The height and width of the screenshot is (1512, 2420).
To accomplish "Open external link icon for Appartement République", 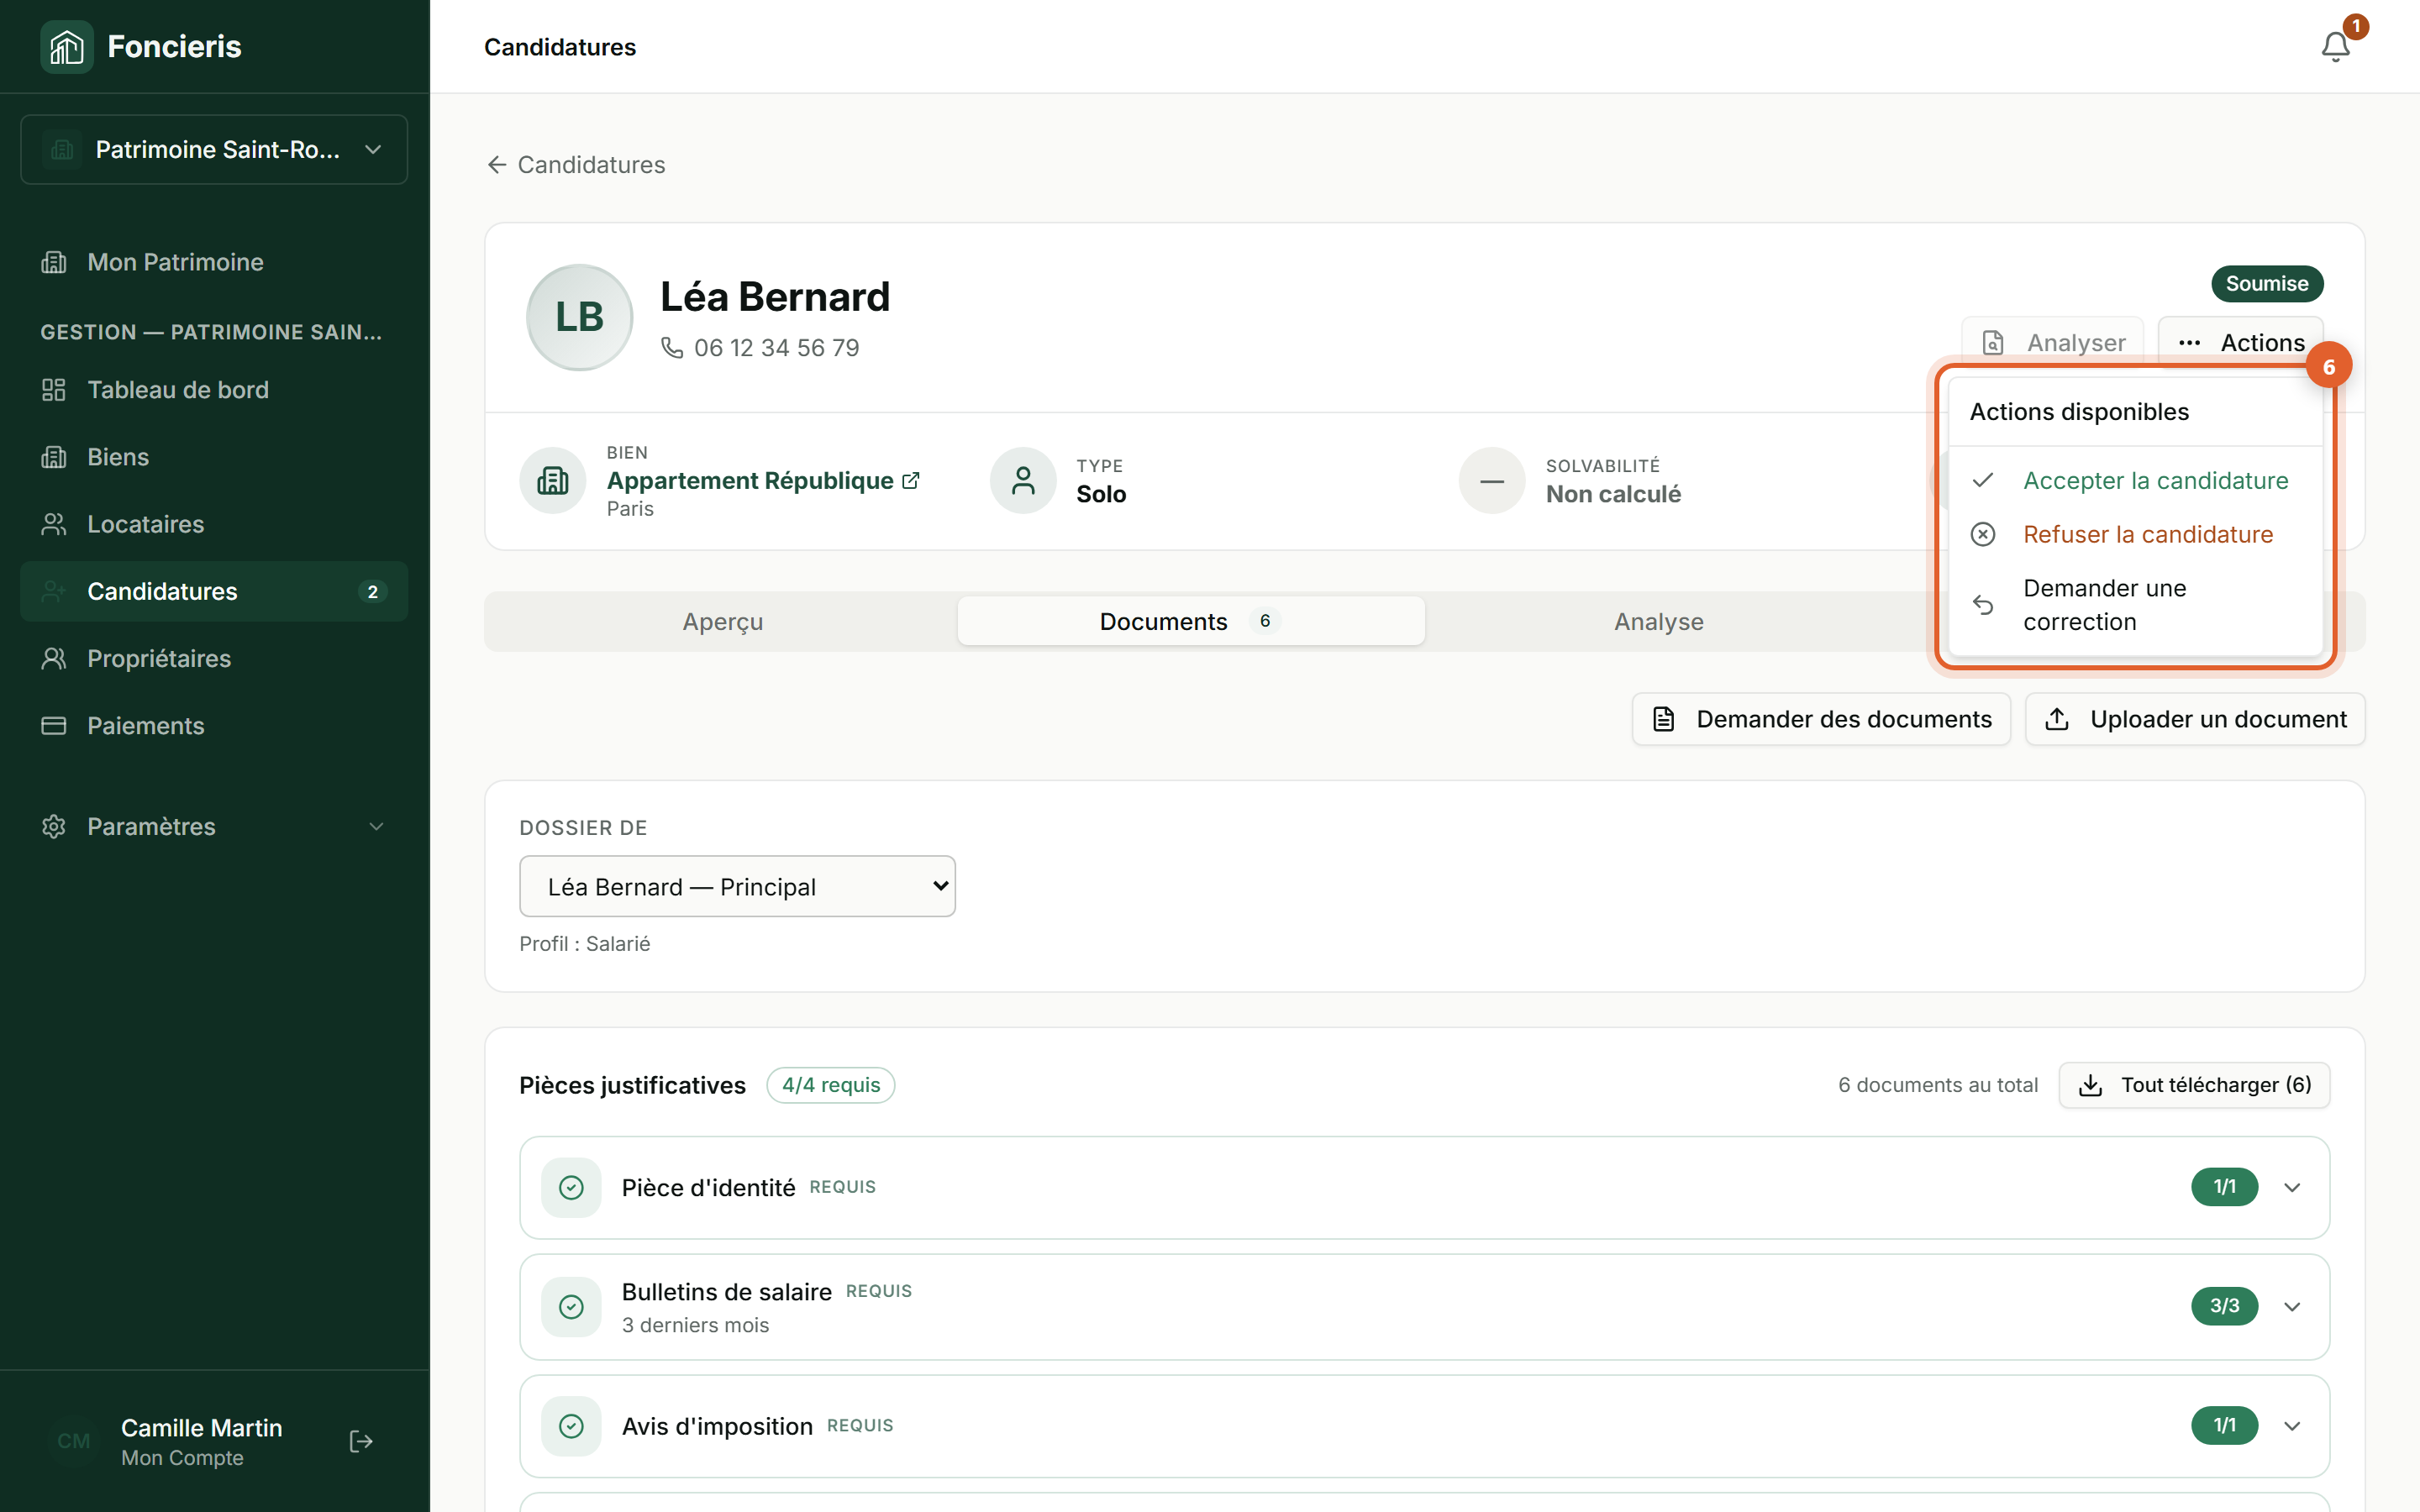I will point(910,480).
